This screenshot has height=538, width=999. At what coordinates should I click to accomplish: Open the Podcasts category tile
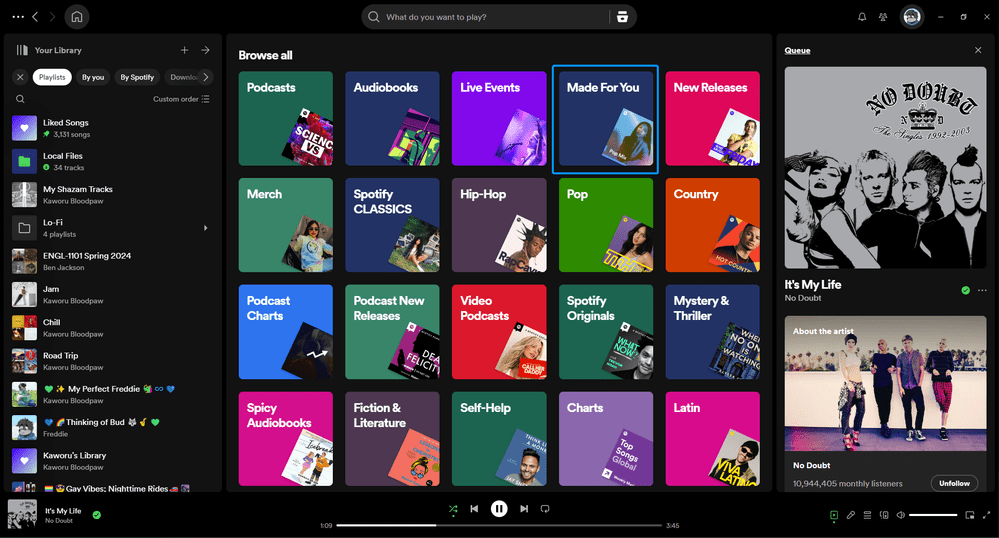pyautogui.click(x=285, y=119)
